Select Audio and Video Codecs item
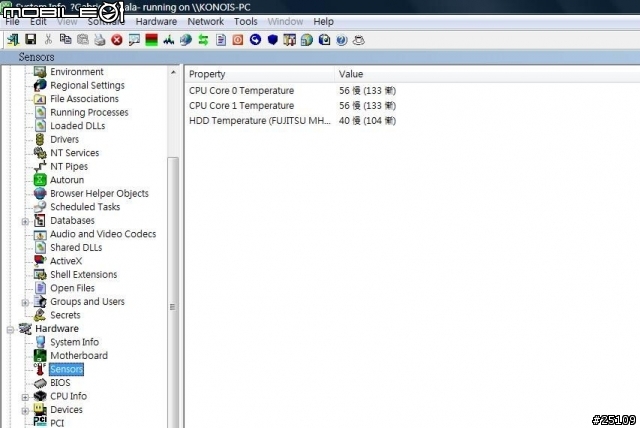 coord(103,234)
